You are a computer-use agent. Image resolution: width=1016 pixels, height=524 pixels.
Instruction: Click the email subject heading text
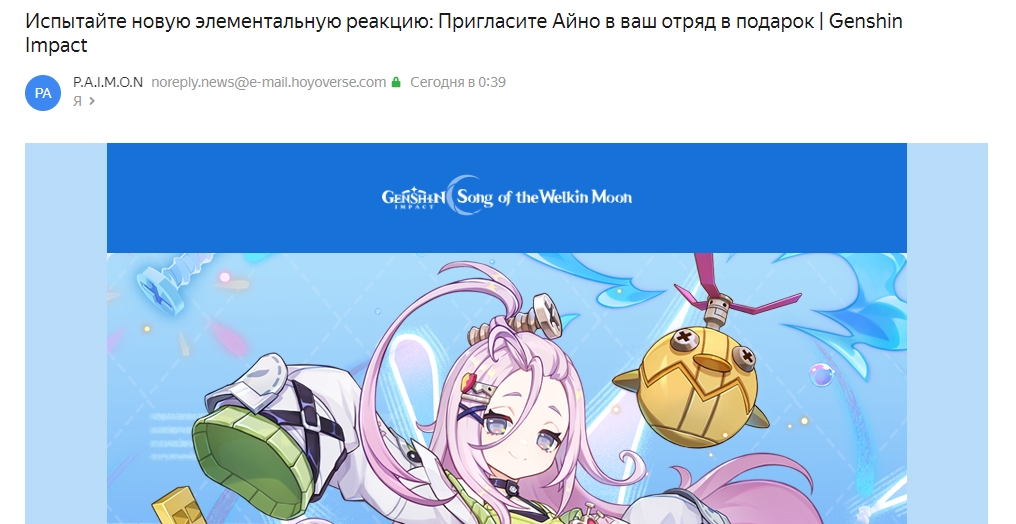click(464, 33)
